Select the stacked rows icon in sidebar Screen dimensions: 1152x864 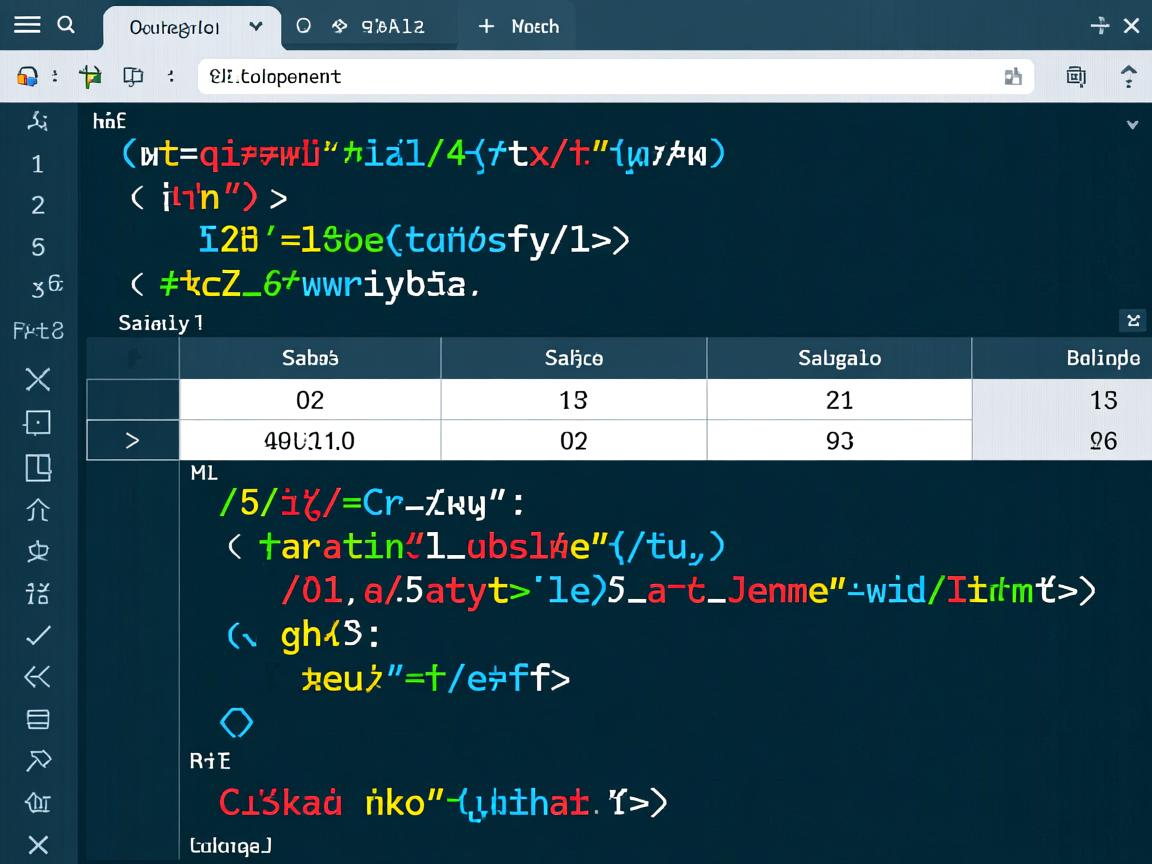pyautogui.click(x=37, y=719)
